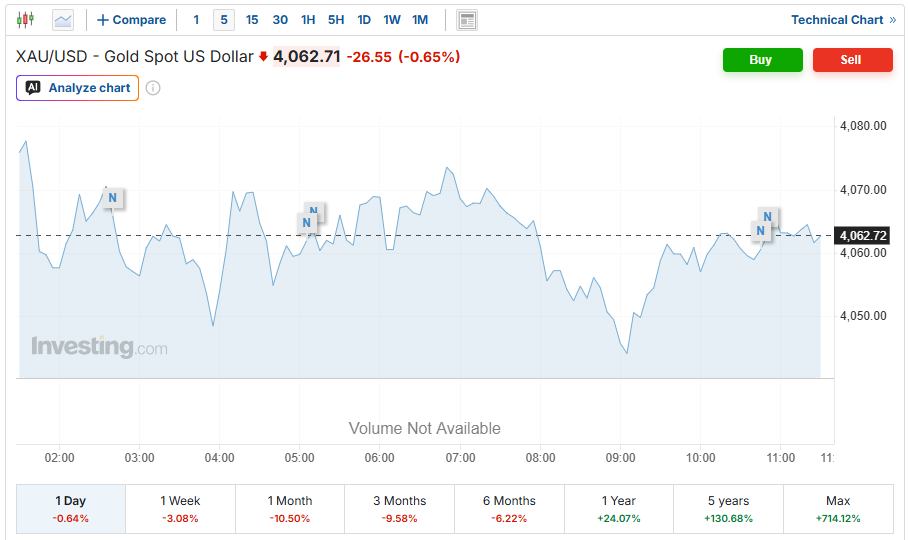Choose the 1M interval option
Image resolution: width=908 pixels, height=540 pixels.
tap(420, 20)
